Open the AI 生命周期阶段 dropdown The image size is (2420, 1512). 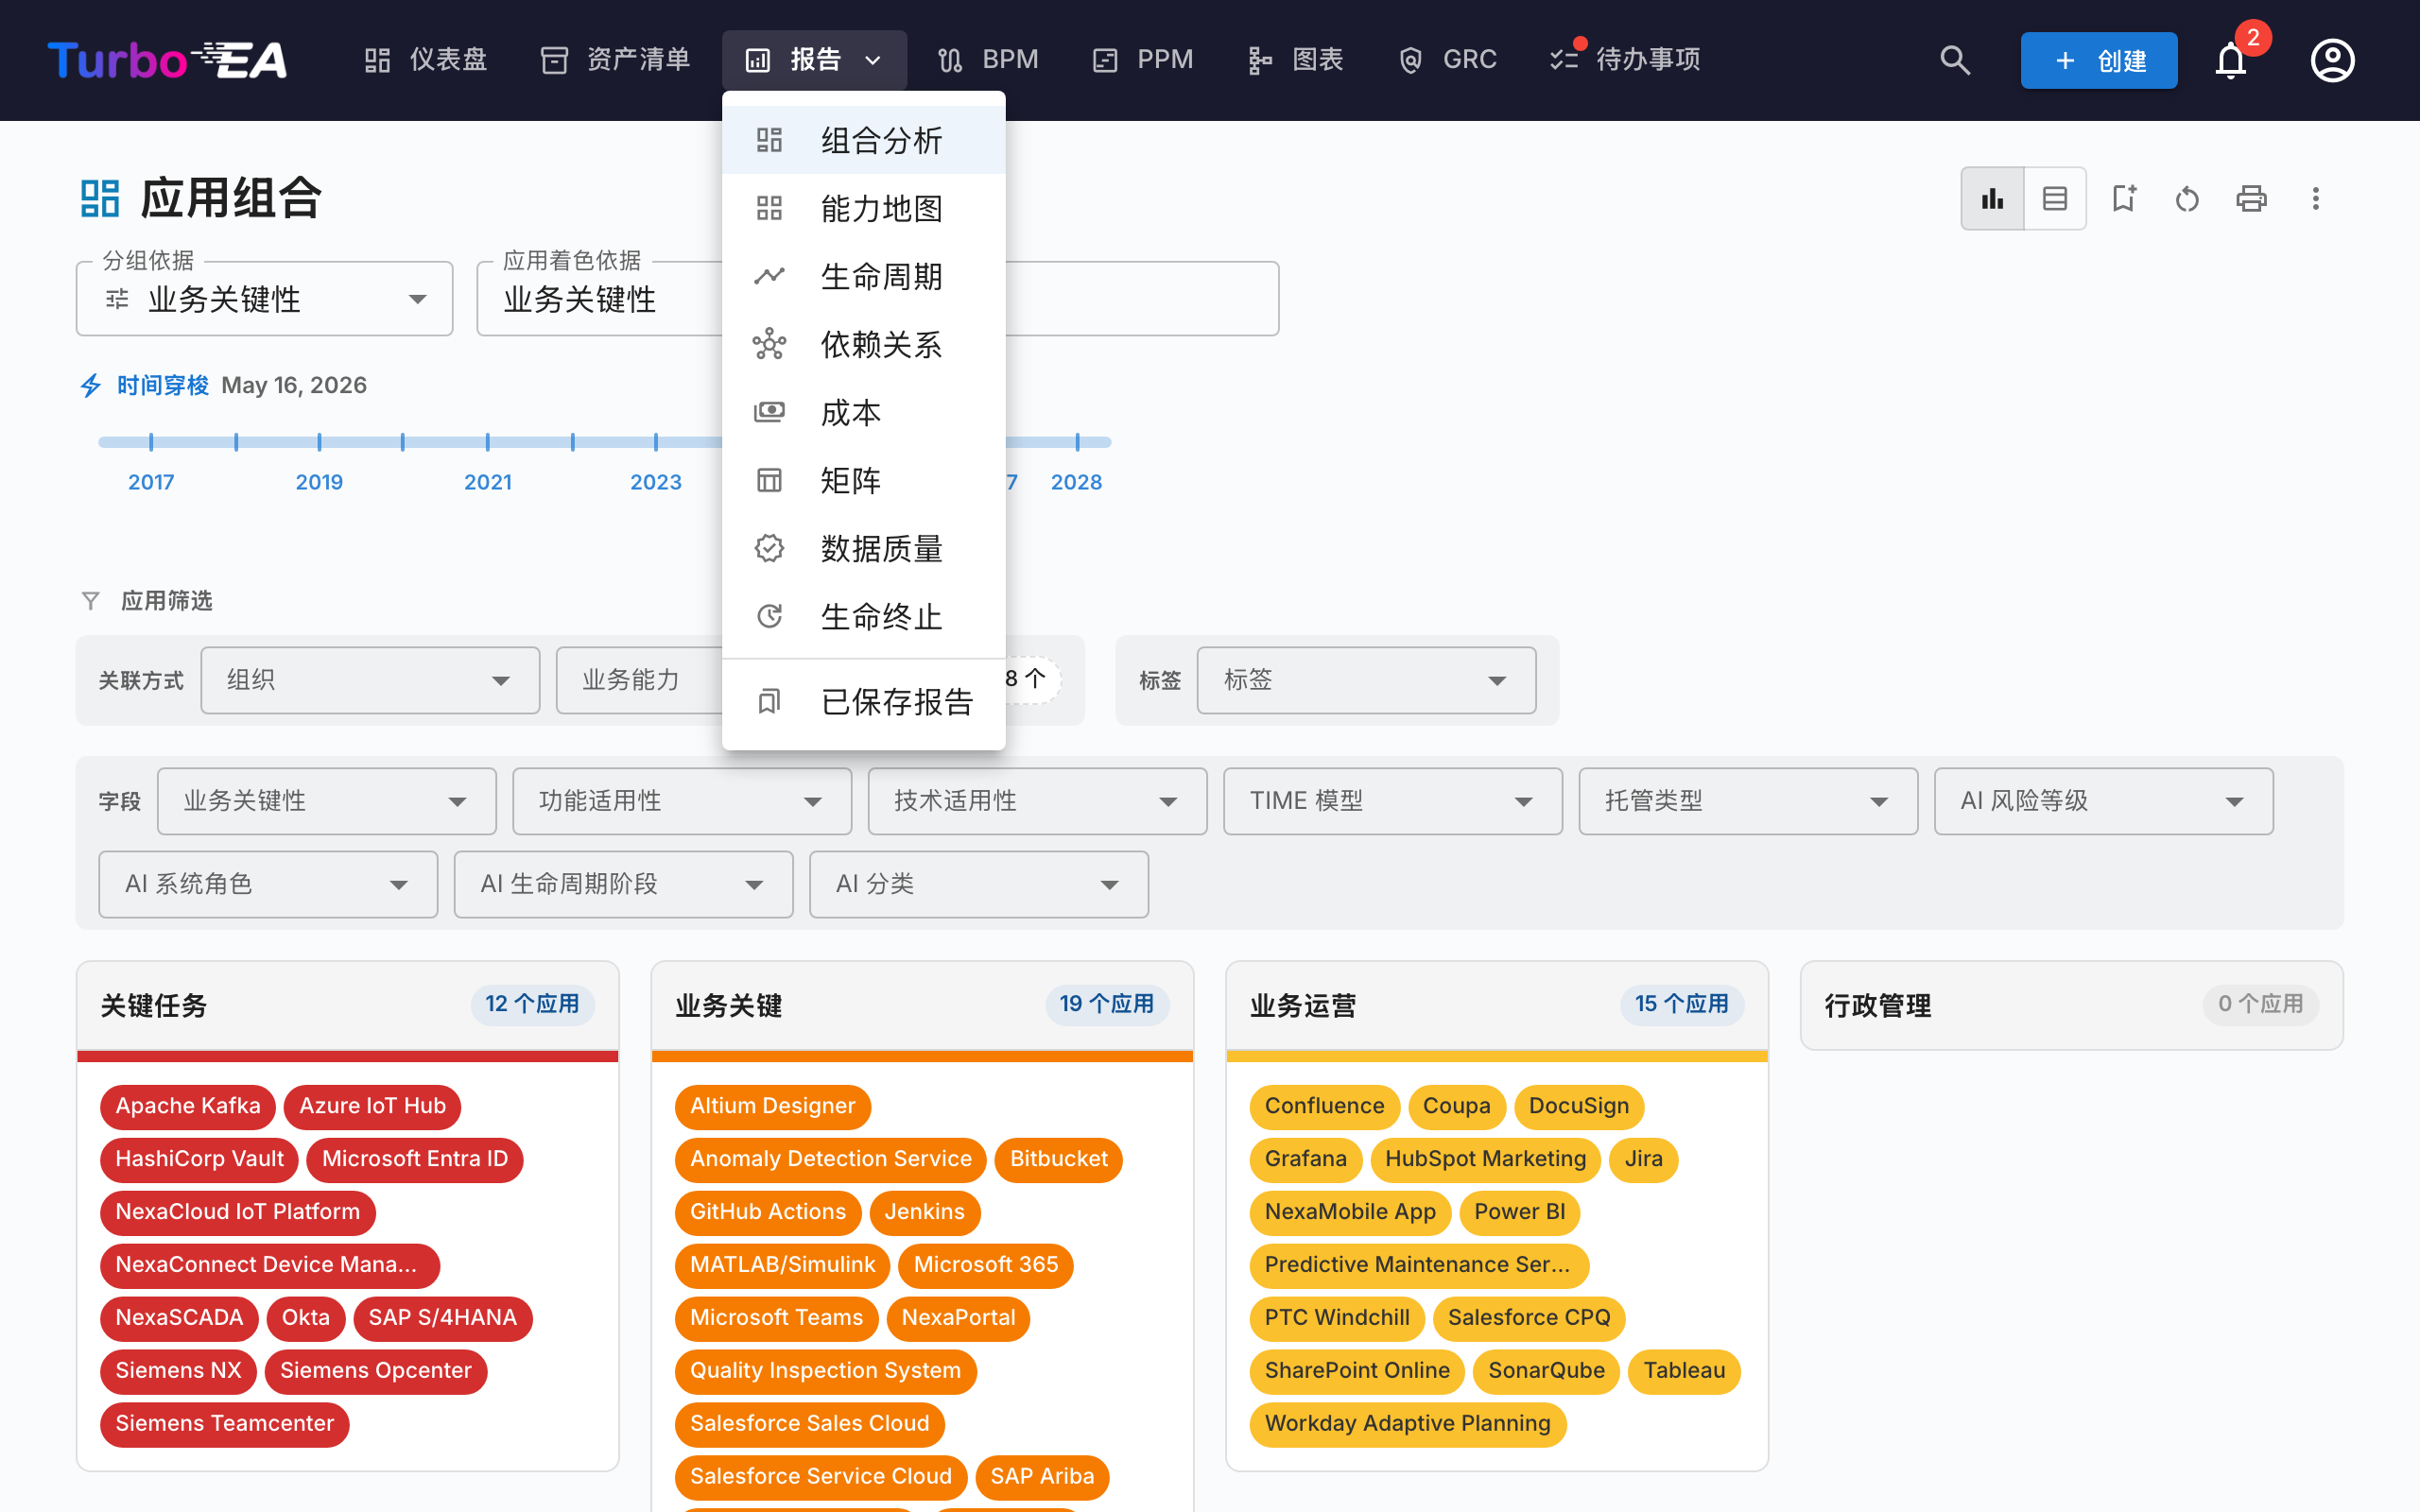click(x=623, y=884)
